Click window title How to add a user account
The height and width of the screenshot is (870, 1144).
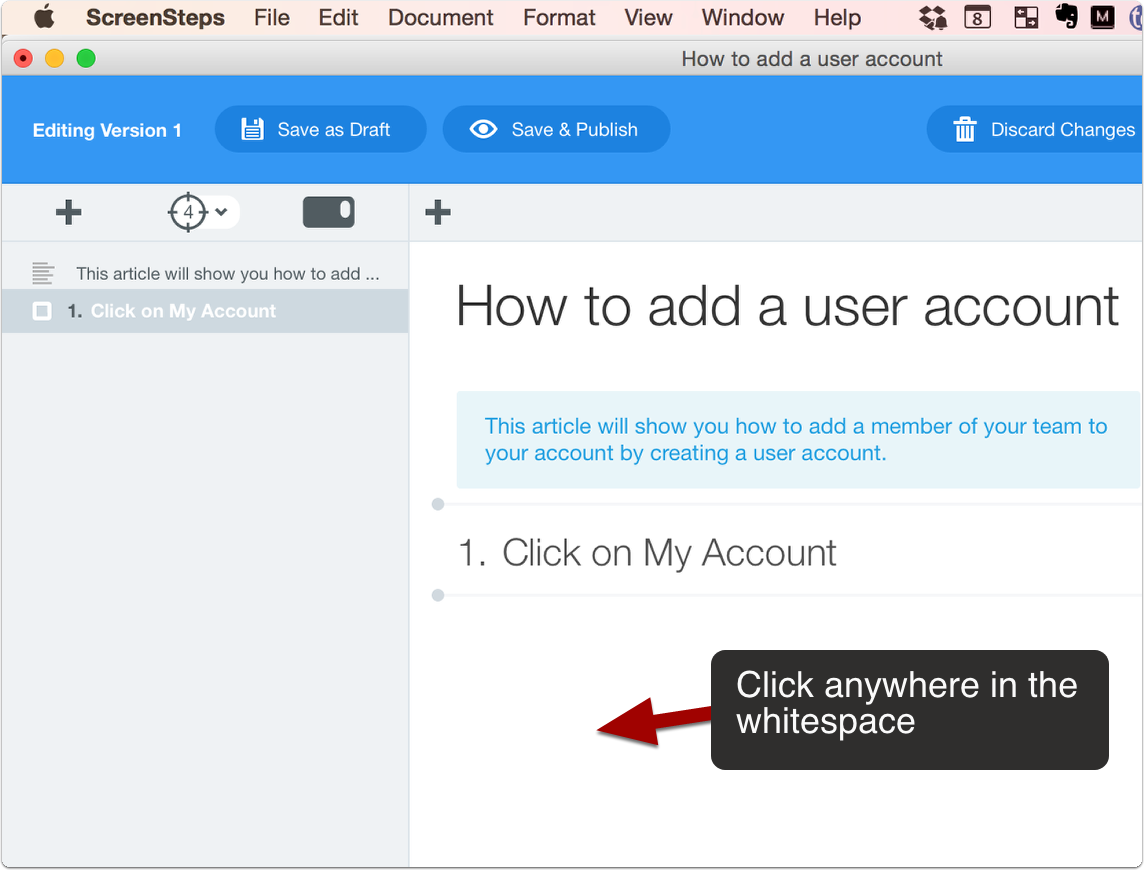[811, 58]
